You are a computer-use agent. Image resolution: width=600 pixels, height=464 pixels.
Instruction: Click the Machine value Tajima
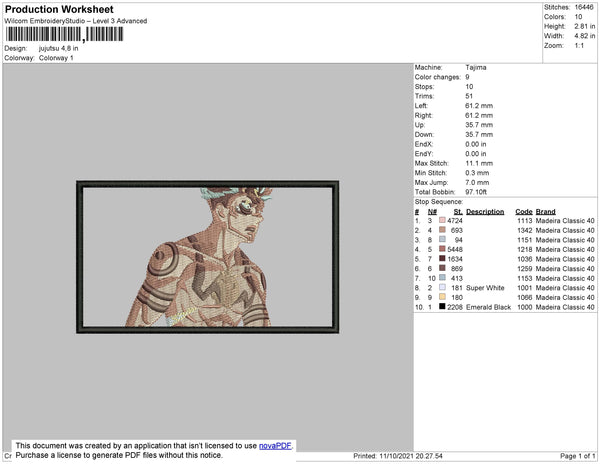pos(476,67)
